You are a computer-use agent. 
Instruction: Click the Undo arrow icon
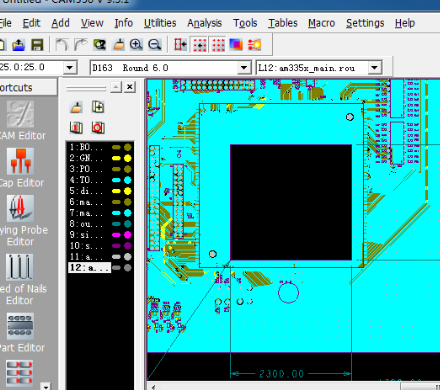point(62,44)
